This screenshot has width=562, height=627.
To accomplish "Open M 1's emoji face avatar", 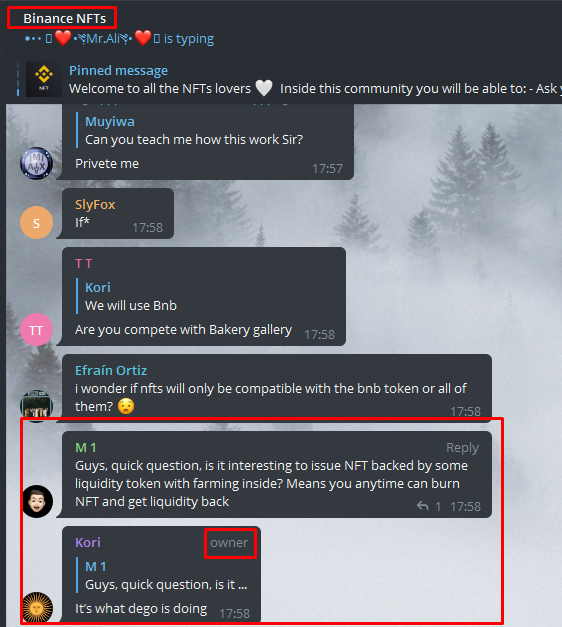I will pyautogui.click(x=38, y=501).
